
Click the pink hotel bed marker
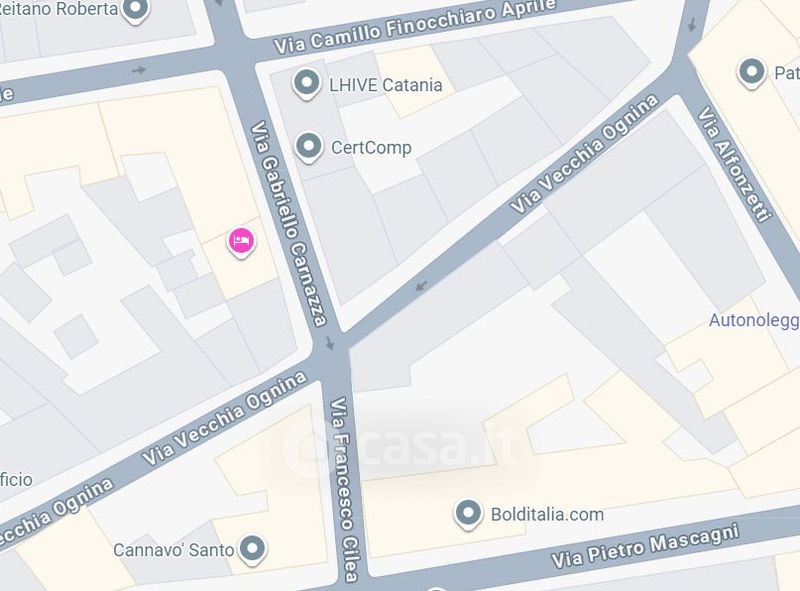coord(241,242)
